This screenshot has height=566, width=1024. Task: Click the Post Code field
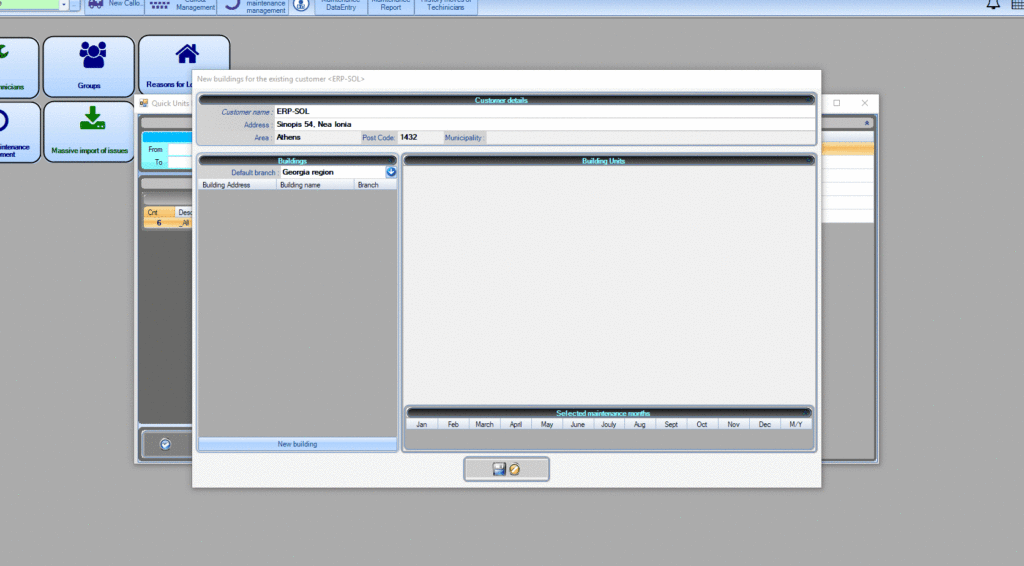point(418,137)
